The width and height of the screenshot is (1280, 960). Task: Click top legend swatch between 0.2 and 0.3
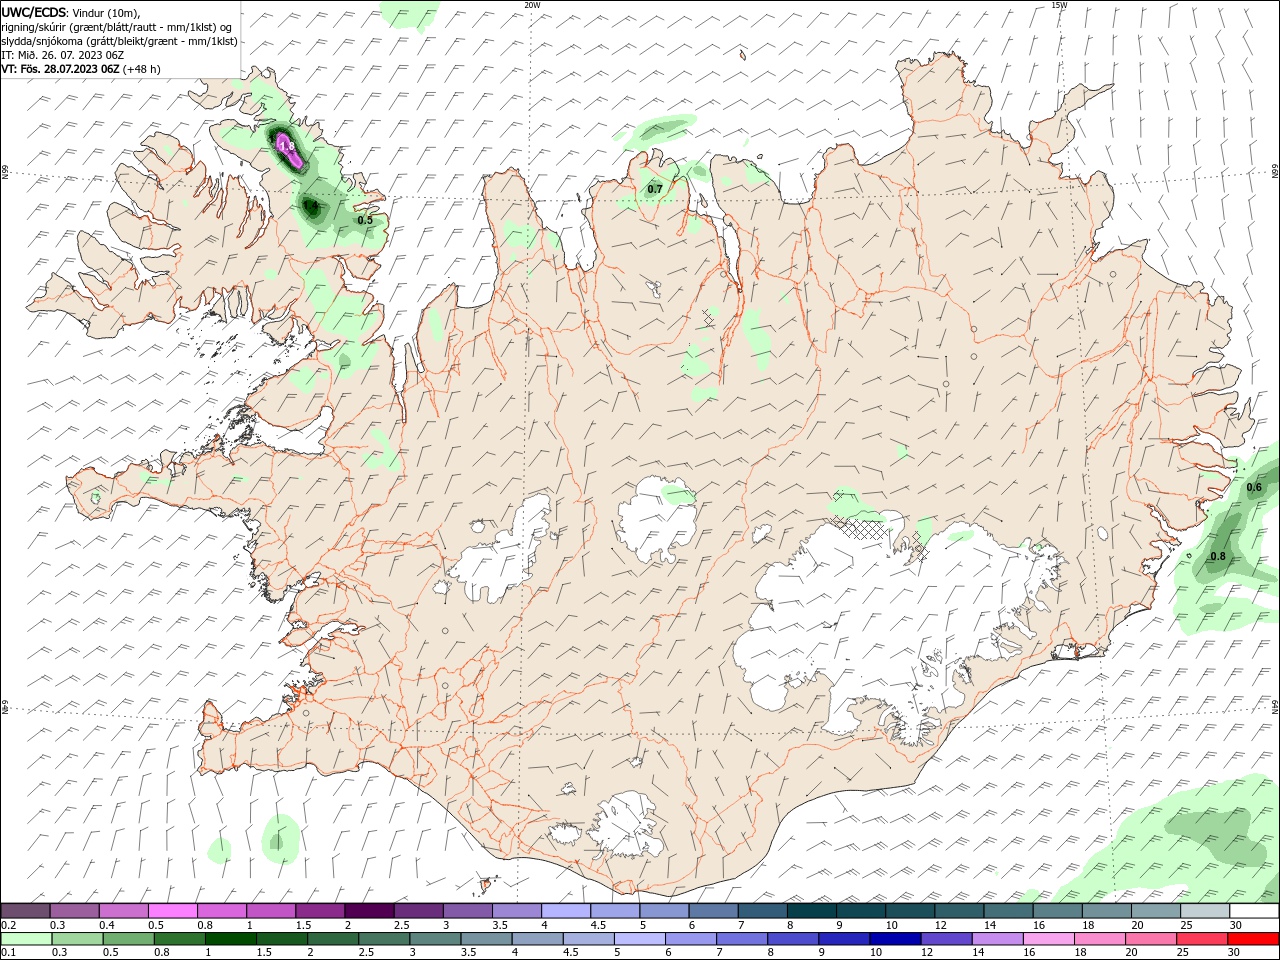pos(26,911)
